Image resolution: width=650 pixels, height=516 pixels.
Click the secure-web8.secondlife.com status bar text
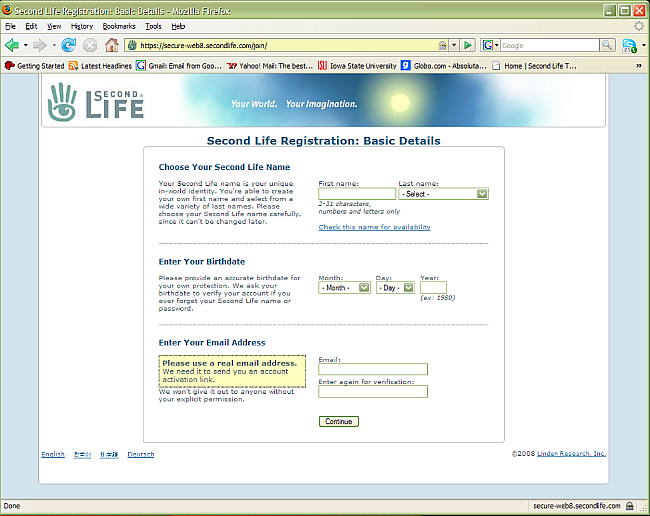point(577,506)
